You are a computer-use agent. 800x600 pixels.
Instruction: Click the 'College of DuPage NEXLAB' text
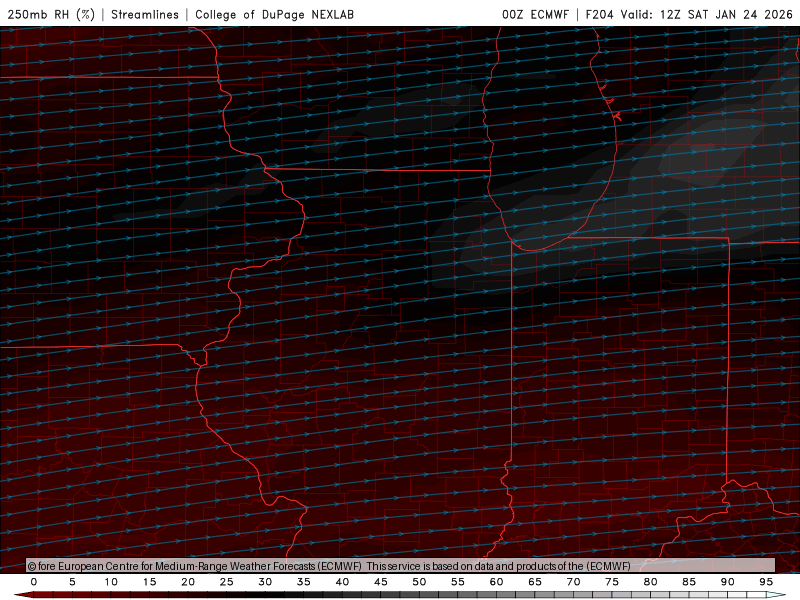click(274, 14)
